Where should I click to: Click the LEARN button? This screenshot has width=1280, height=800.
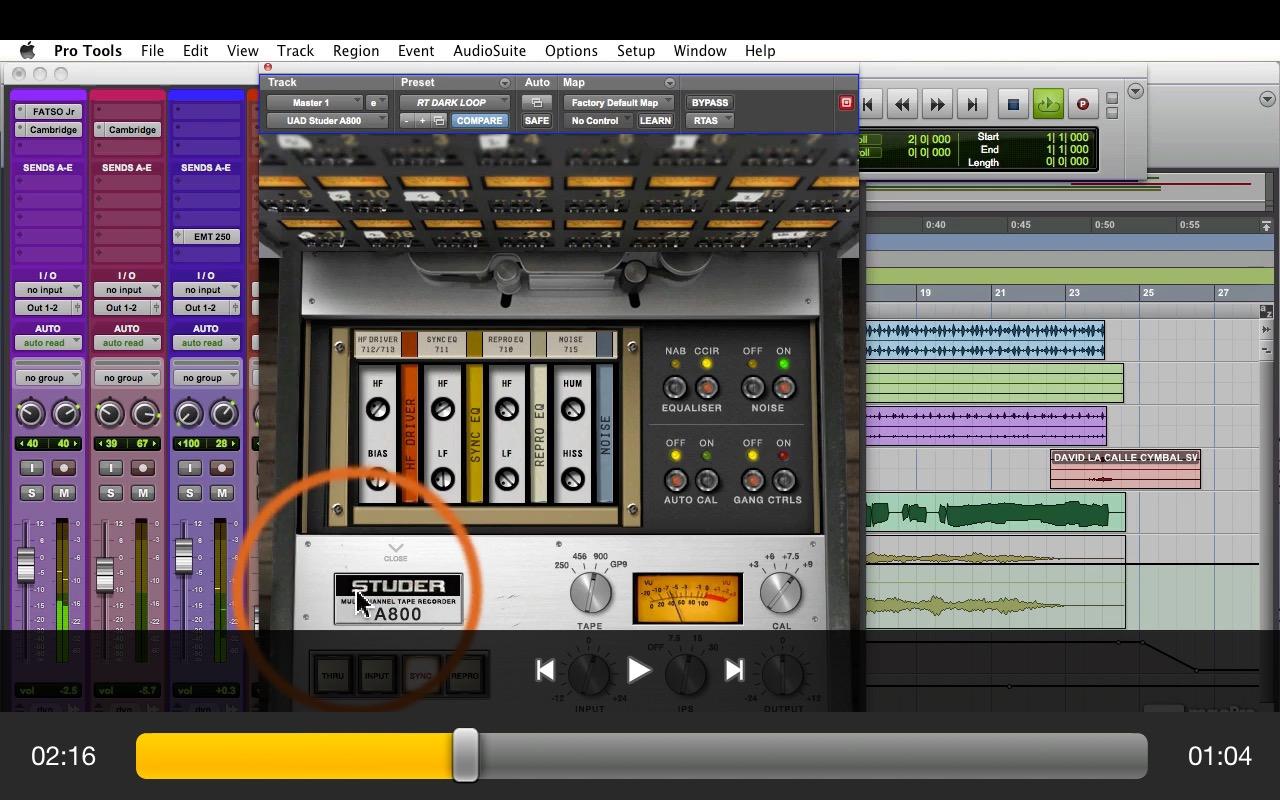[655, 121]
